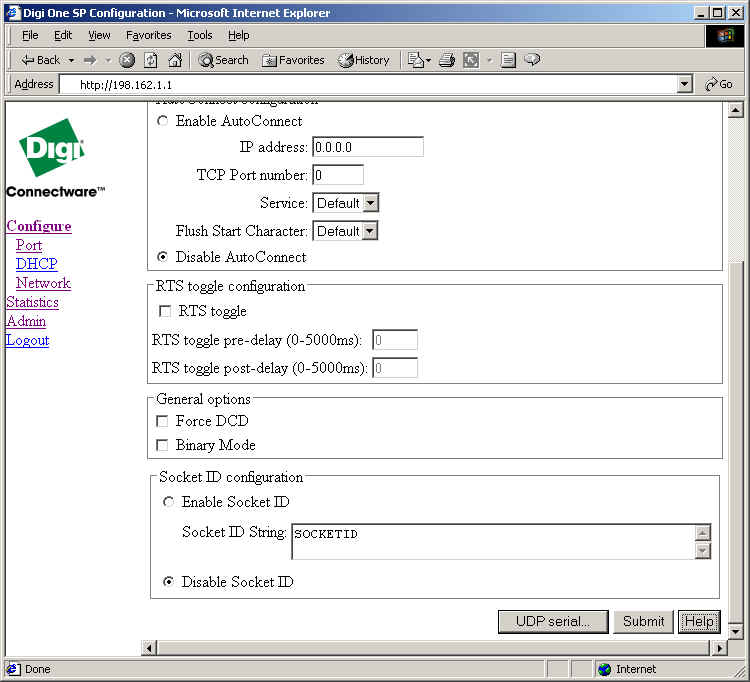Tick the Binary Mode checkbox

coord(163,446)
